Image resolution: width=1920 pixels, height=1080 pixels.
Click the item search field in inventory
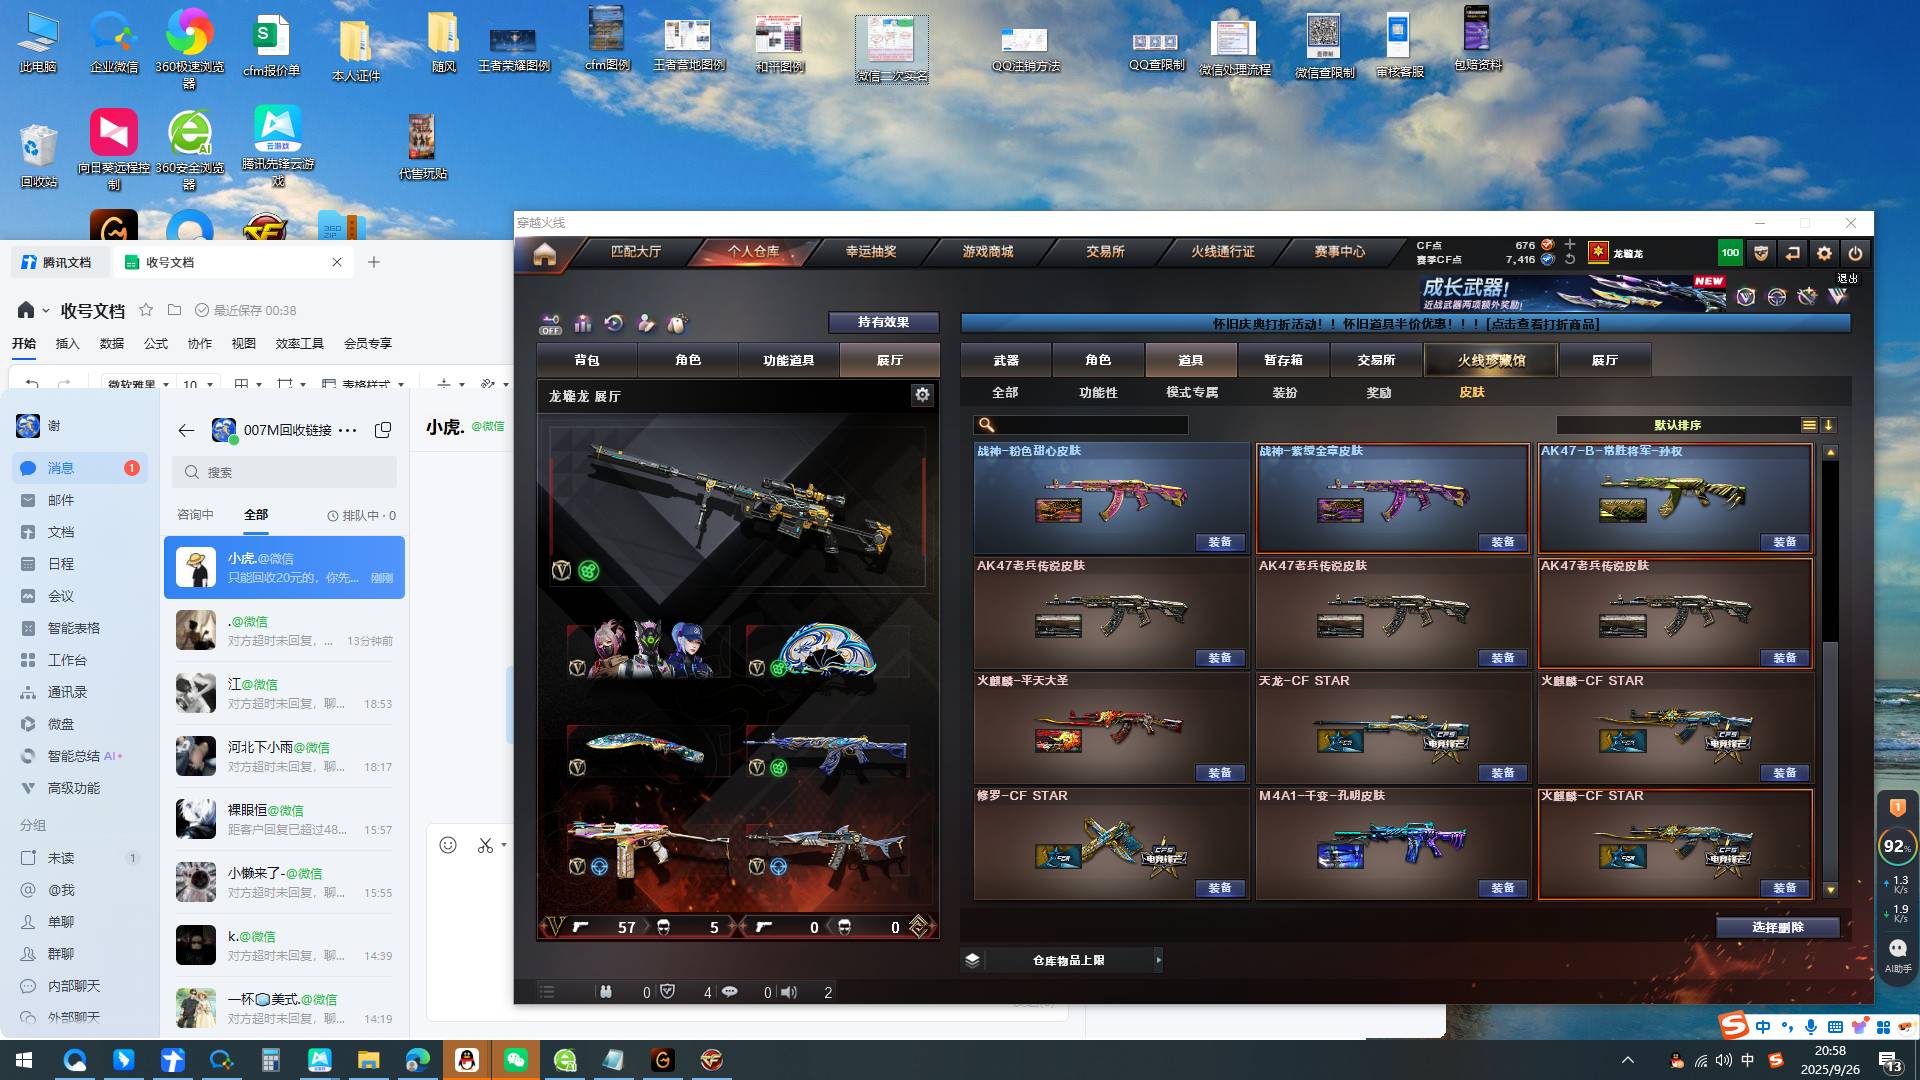click(1090, 425)
